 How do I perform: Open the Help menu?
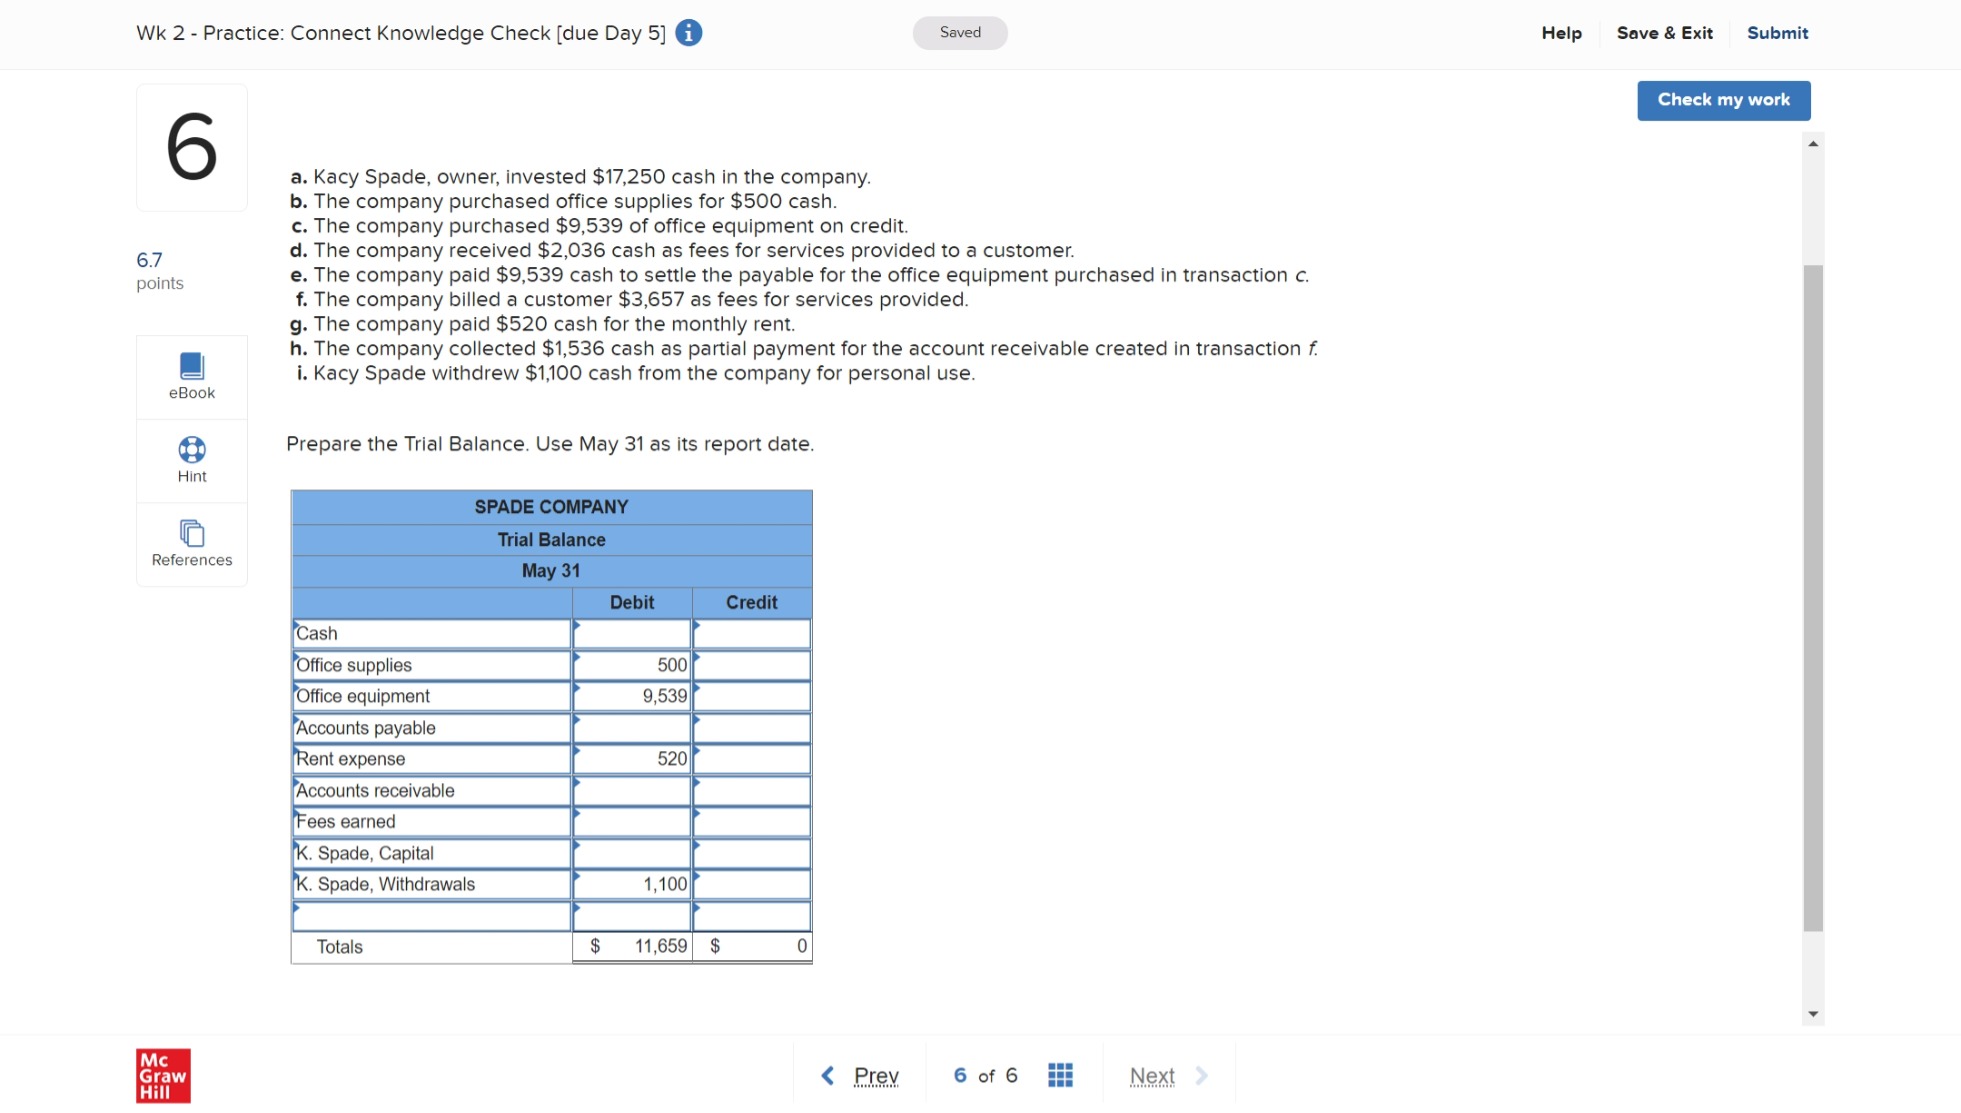tap(1561, 32)
